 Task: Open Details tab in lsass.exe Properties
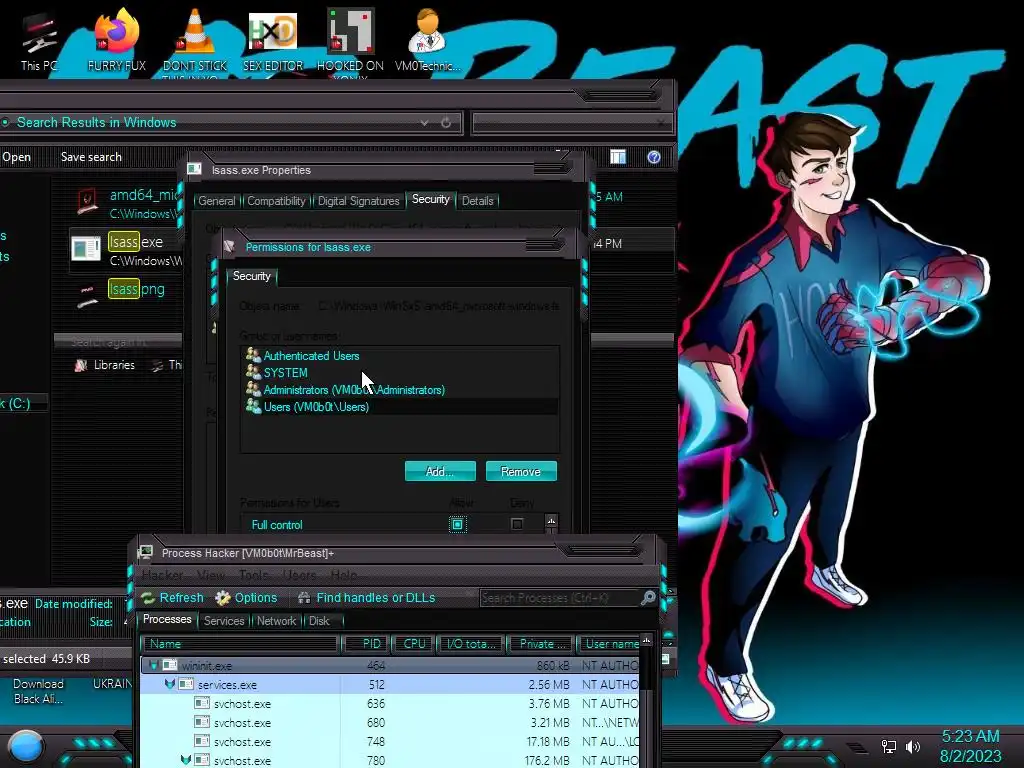[477, 200]
